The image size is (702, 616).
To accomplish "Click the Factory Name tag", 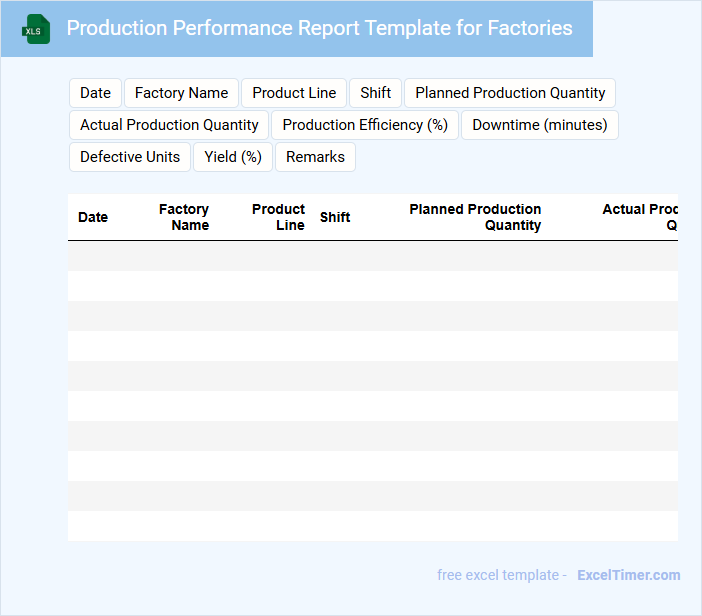I will click(181, 93).
